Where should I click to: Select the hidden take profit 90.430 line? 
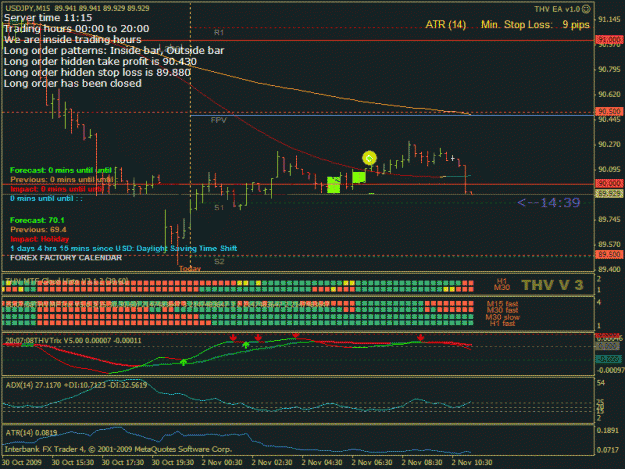(100, 61)
